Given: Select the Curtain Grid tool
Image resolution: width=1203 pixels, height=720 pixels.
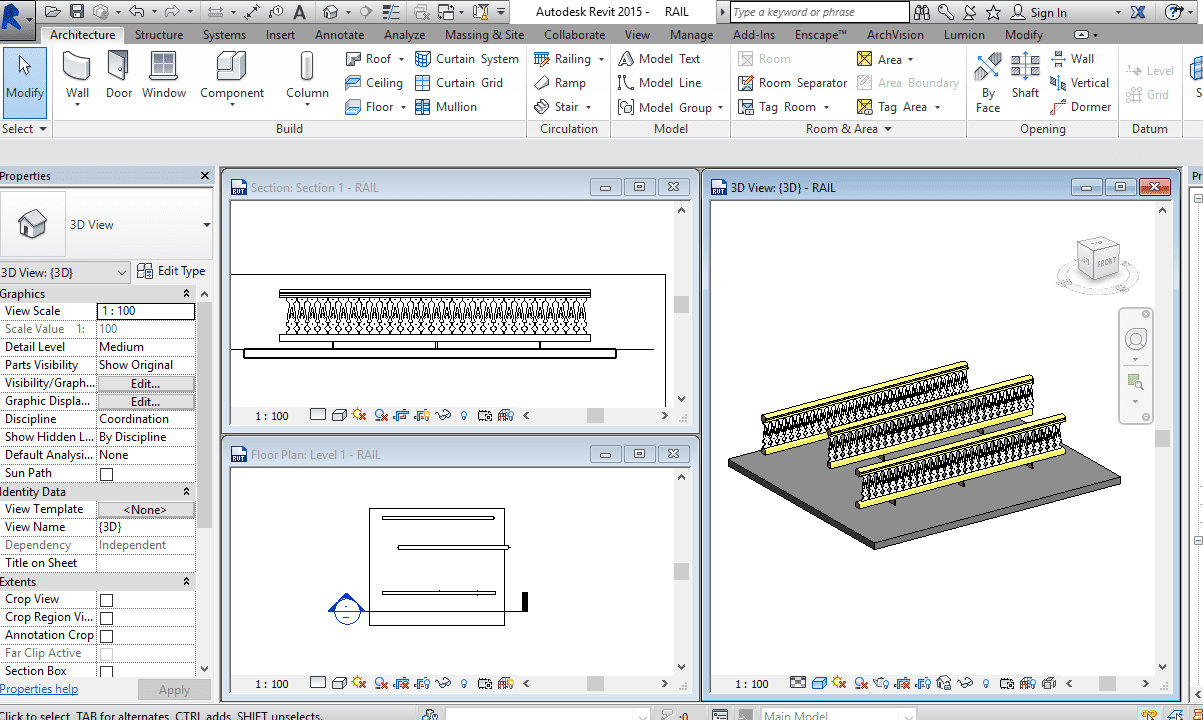Looking at the screenshot, I should pos(458,83).
